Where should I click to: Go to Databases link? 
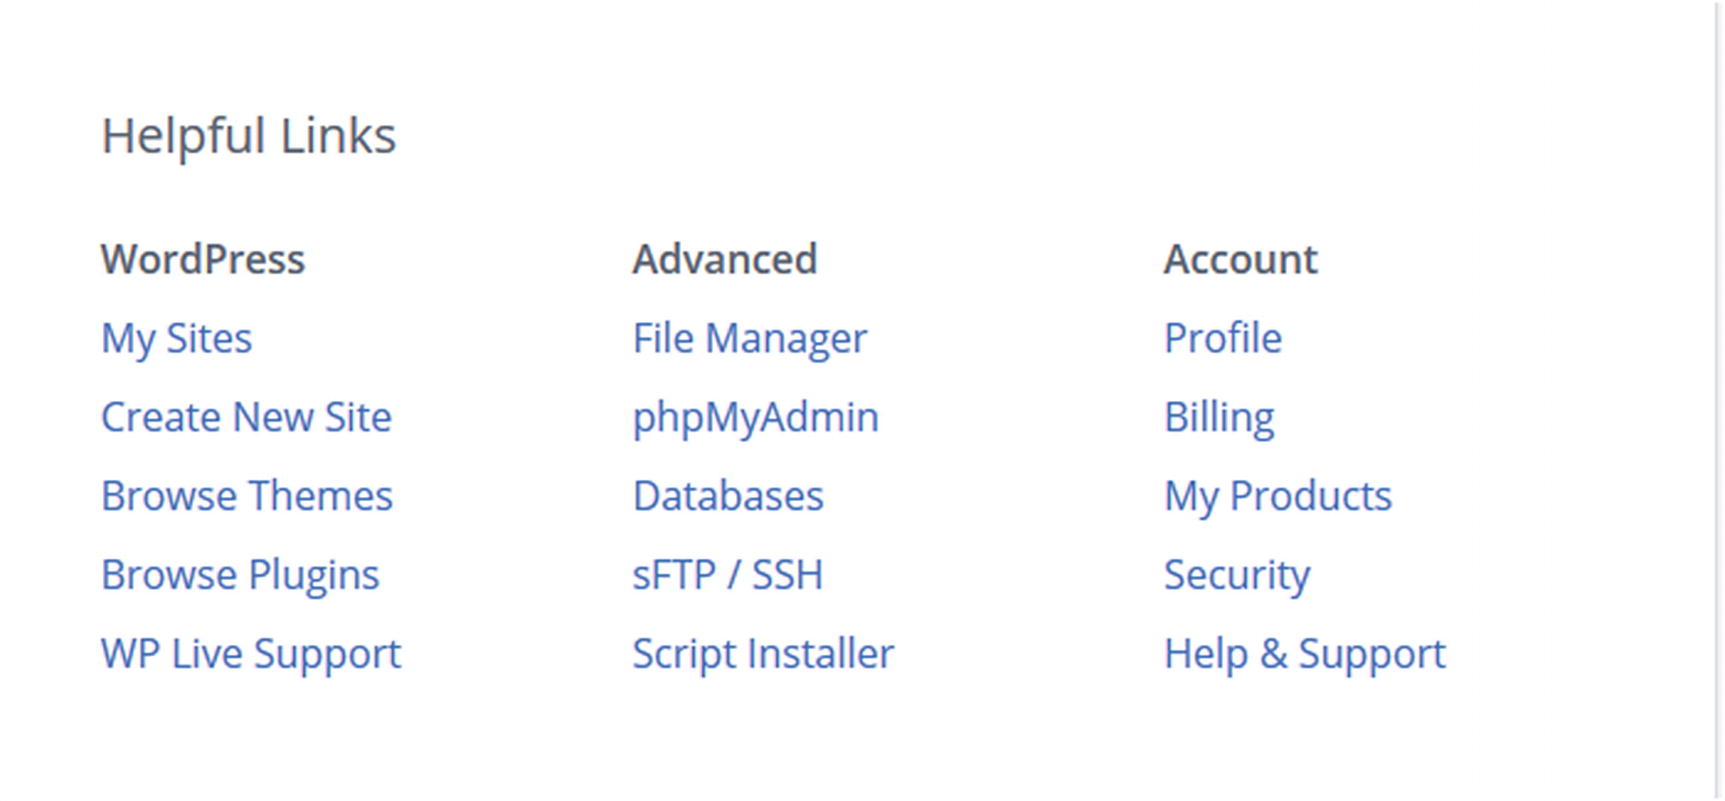[727, 496]
